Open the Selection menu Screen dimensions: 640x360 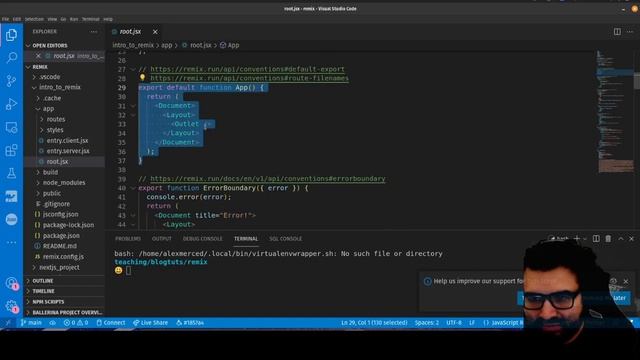(x=34, y=19)
